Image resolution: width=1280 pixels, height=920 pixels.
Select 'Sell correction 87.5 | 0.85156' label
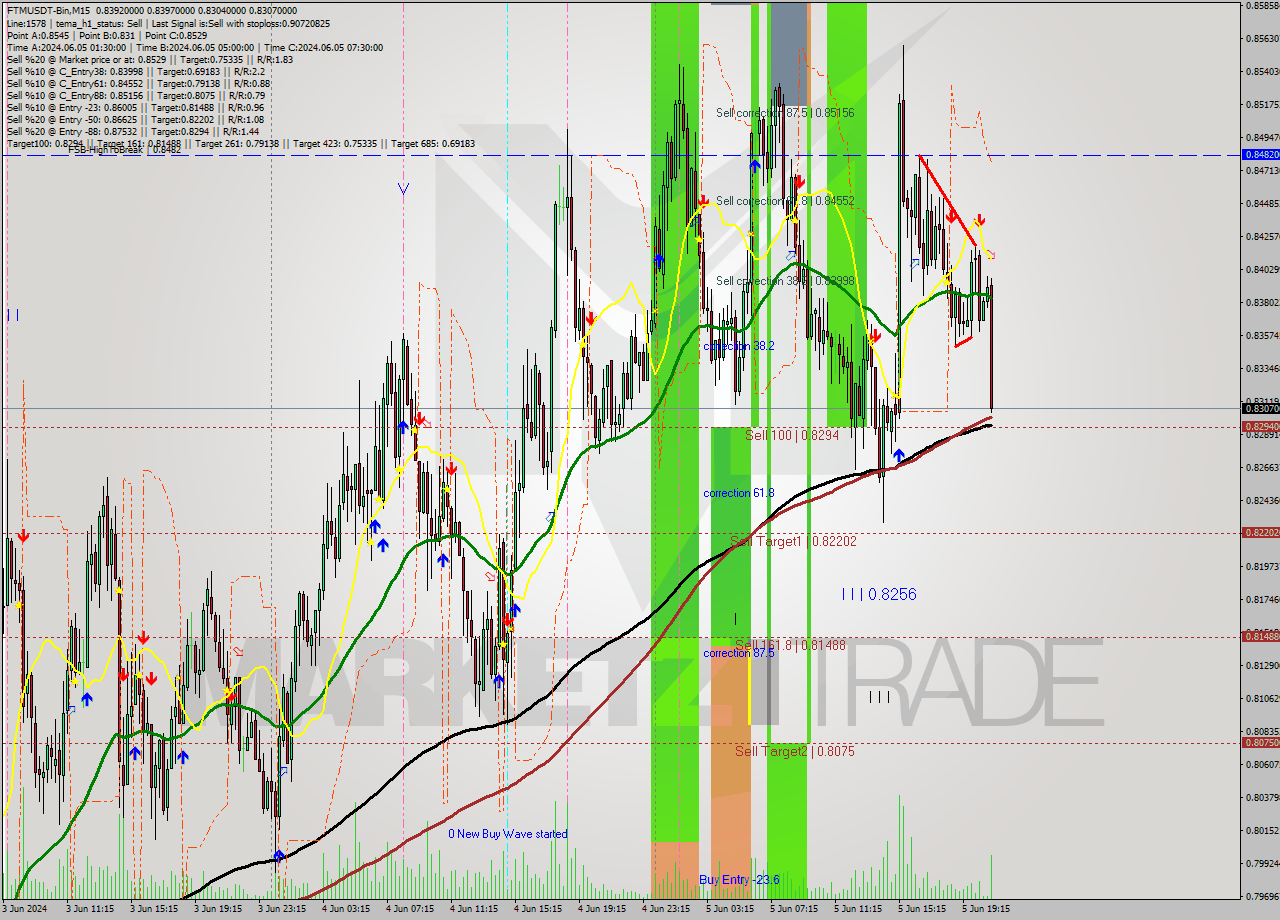(785, 113)
